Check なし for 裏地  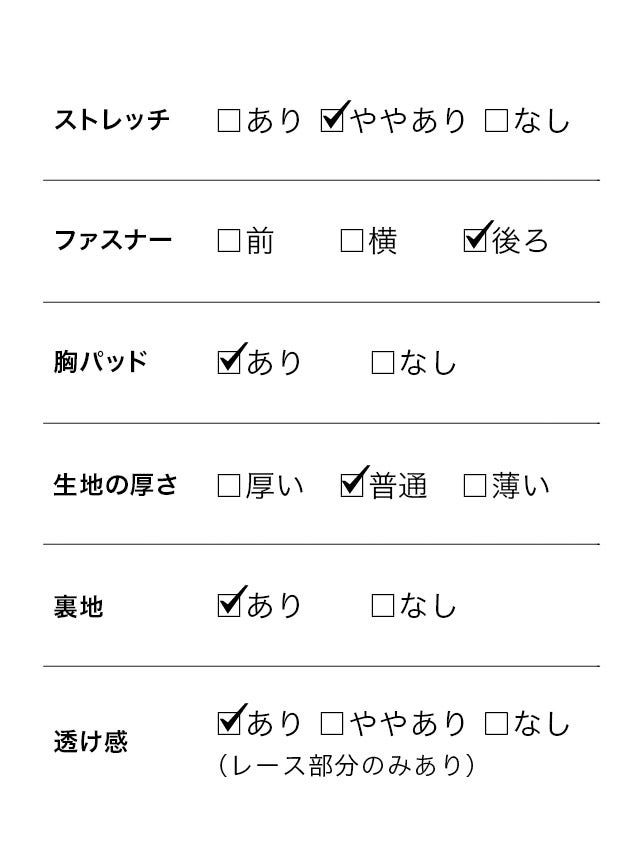(383, 605)
